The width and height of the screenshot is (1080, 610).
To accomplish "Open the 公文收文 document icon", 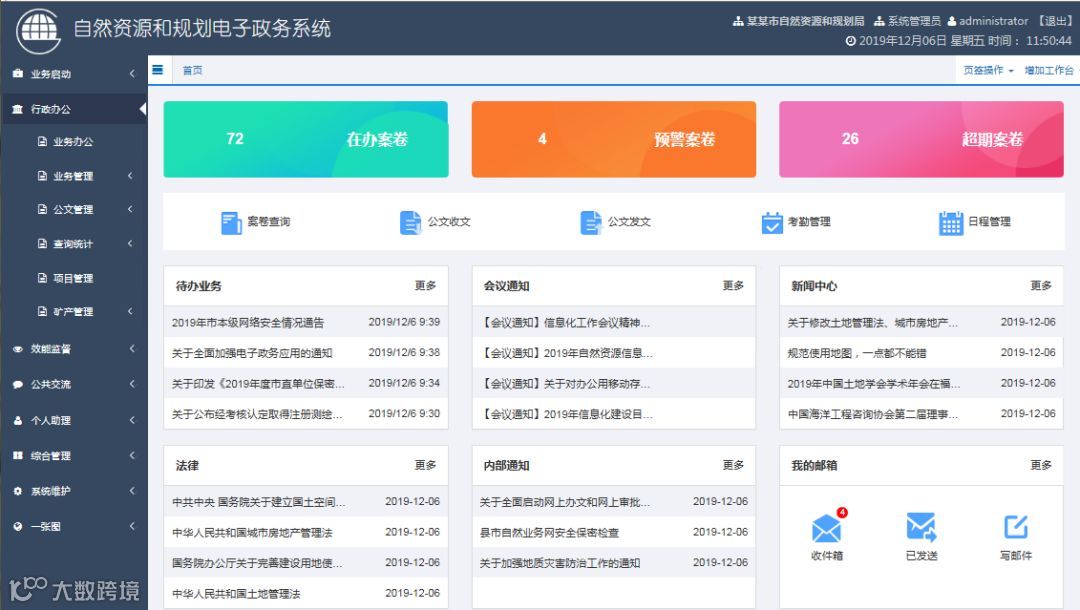I will (x=411, y=222).
